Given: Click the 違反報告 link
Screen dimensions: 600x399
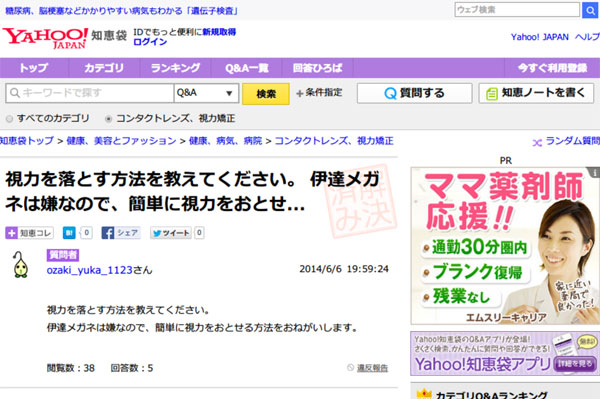Looking at the screenshot, I should tap(372, 368).
